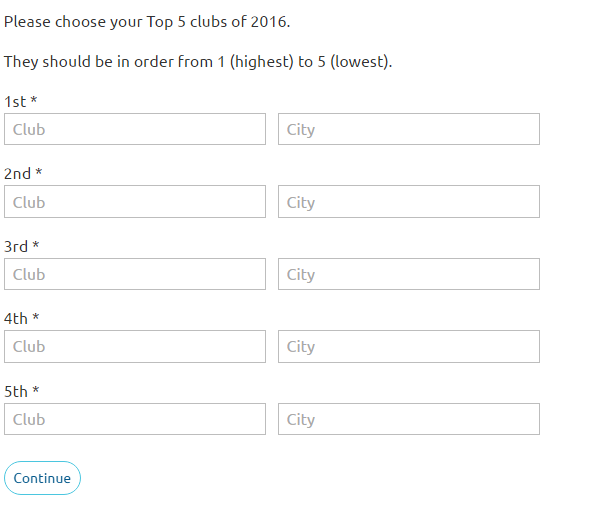Click the 1st place Club field

135,129
